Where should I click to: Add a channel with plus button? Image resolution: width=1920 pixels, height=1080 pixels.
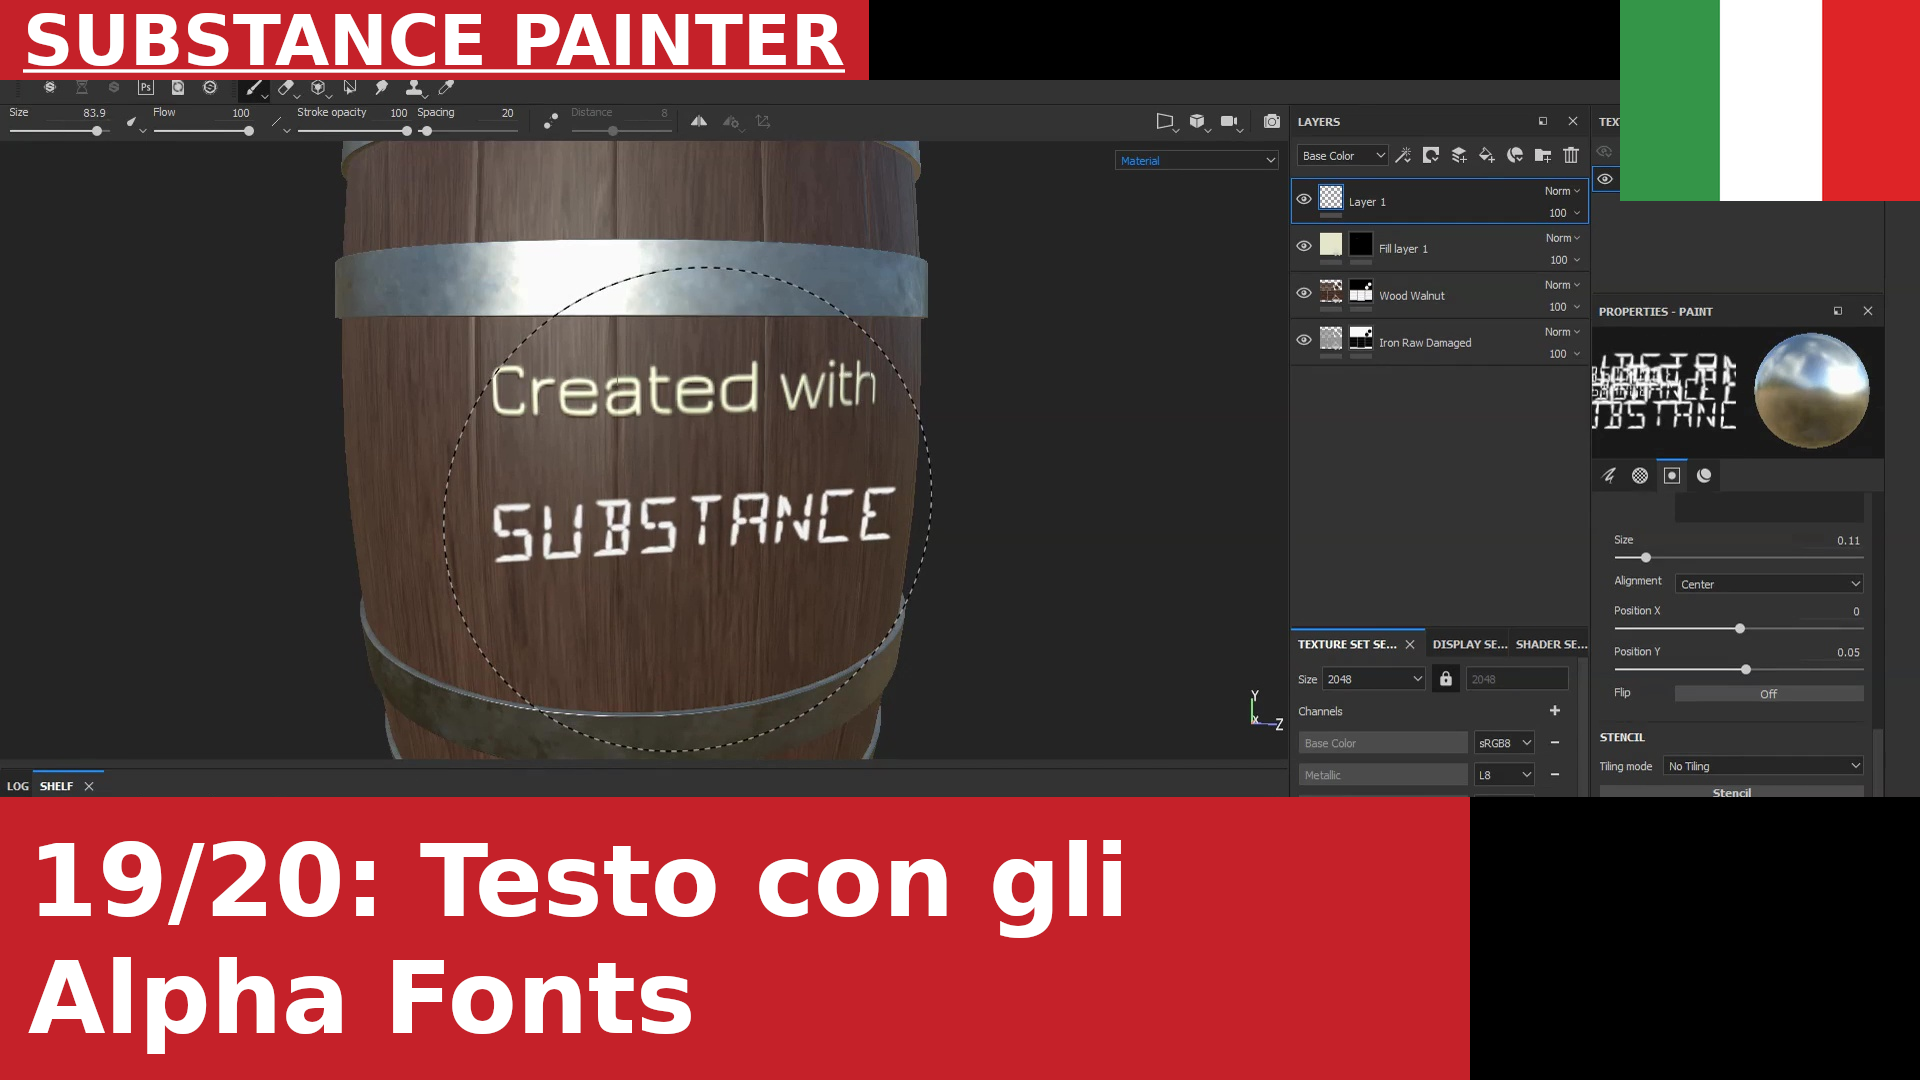1555,711
